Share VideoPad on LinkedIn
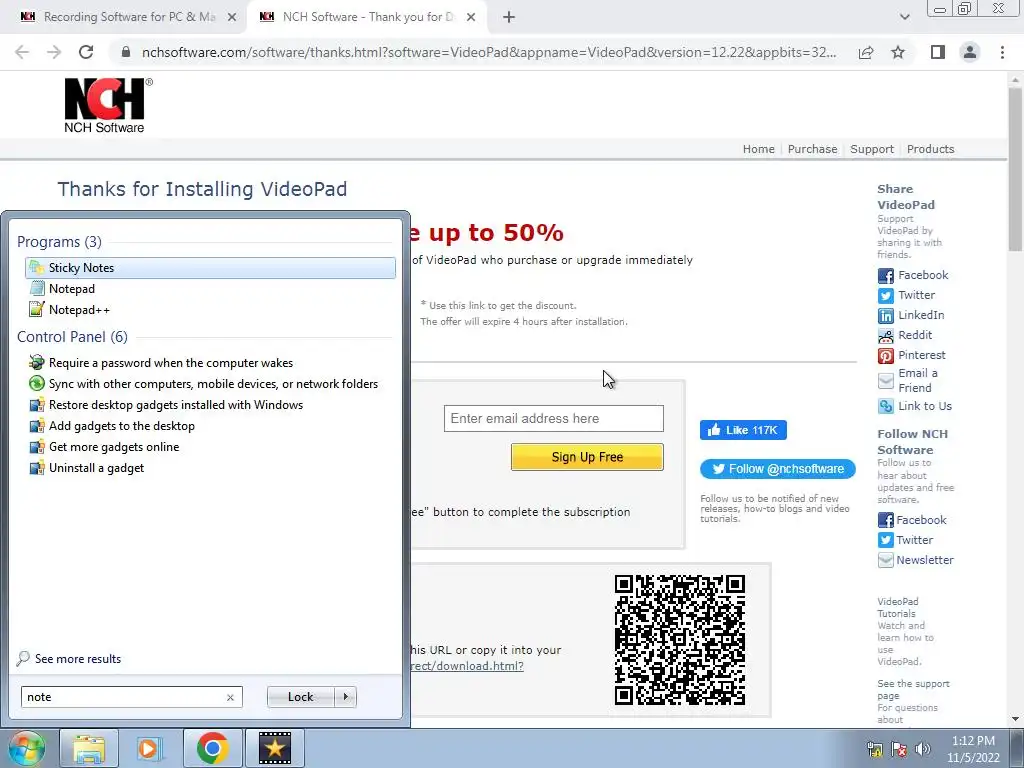 point(911,315)
